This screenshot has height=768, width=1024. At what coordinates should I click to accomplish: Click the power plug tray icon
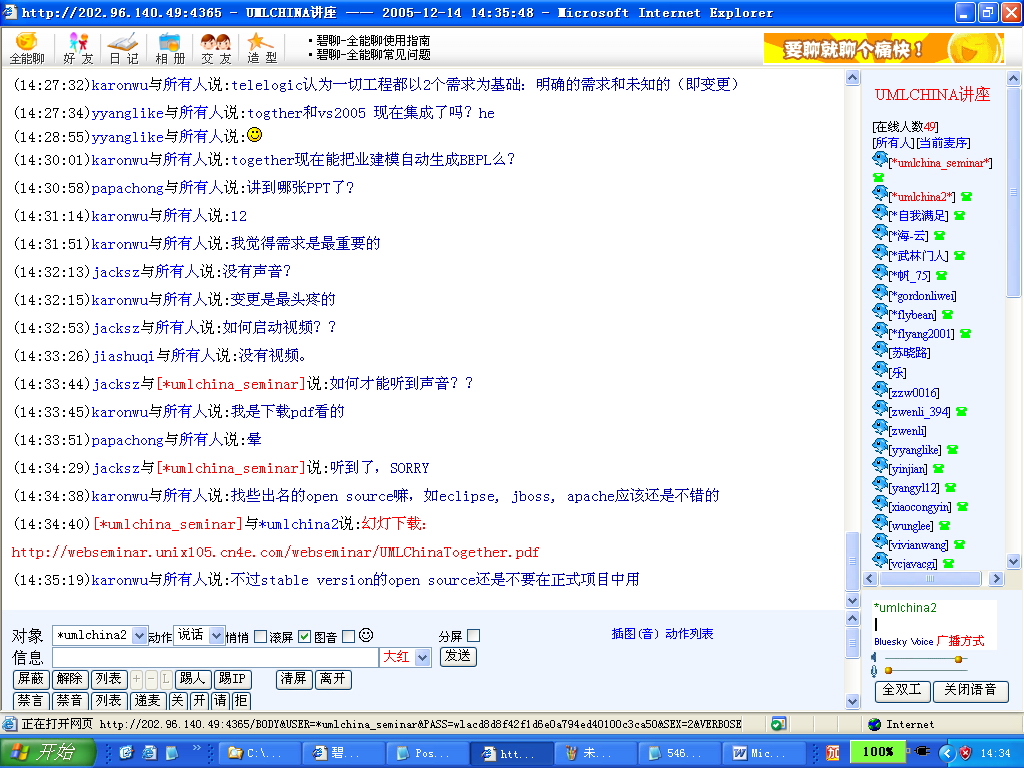click(922, 752)
